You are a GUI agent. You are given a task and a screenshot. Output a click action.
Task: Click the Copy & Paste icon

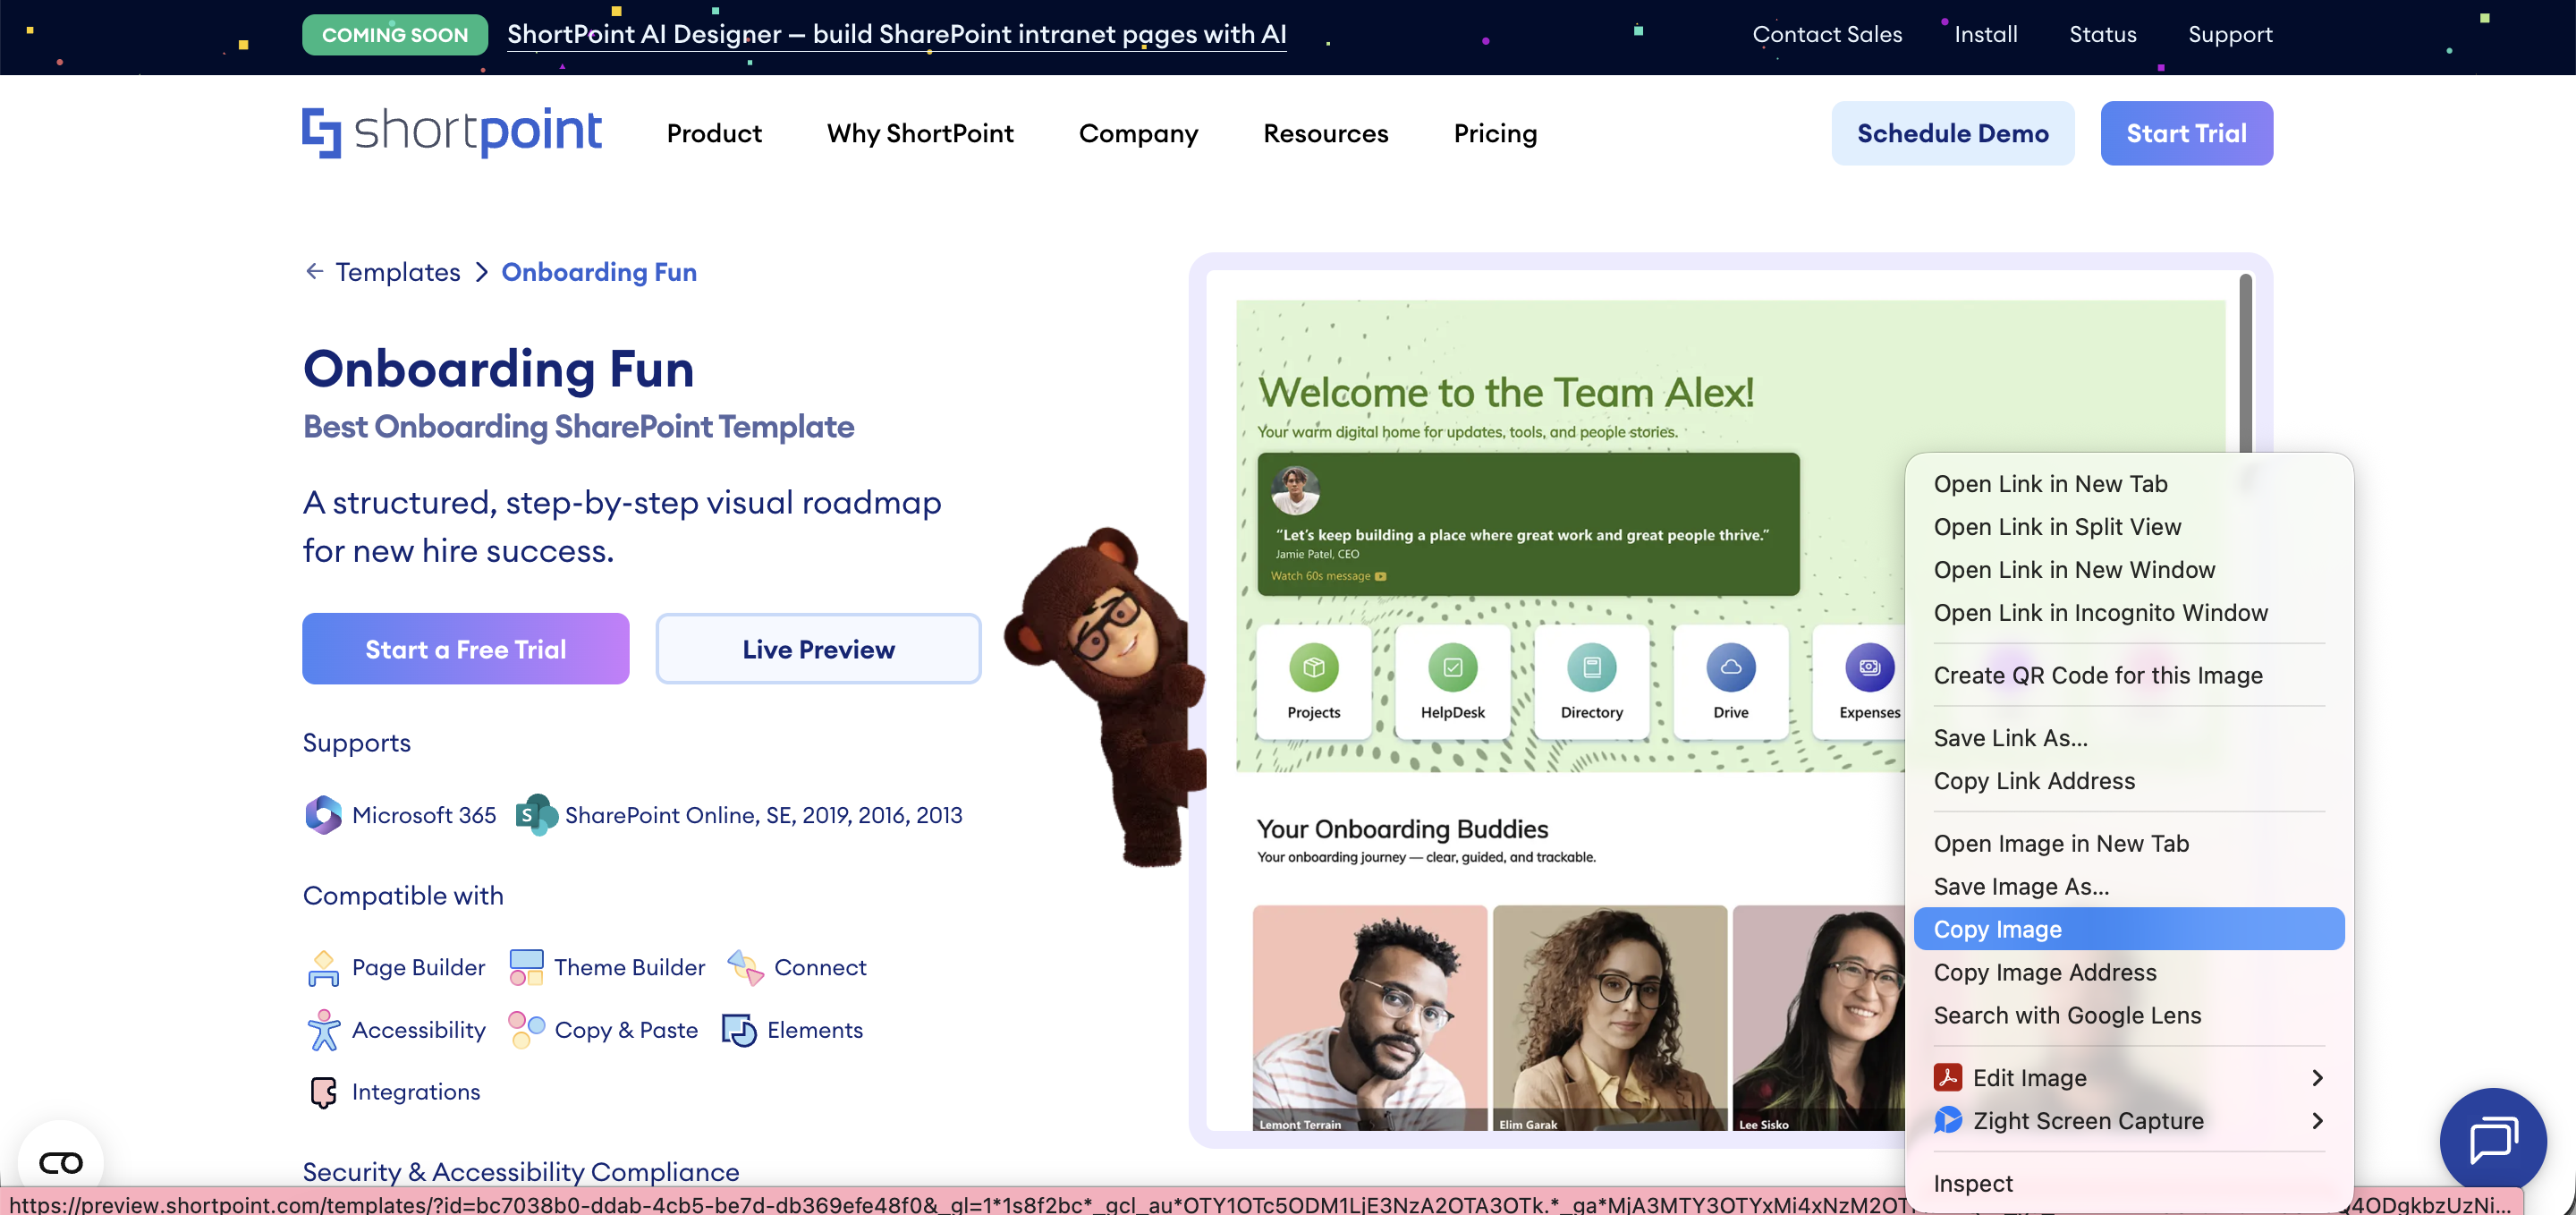pyautogui.click(x=526, y=1030)
